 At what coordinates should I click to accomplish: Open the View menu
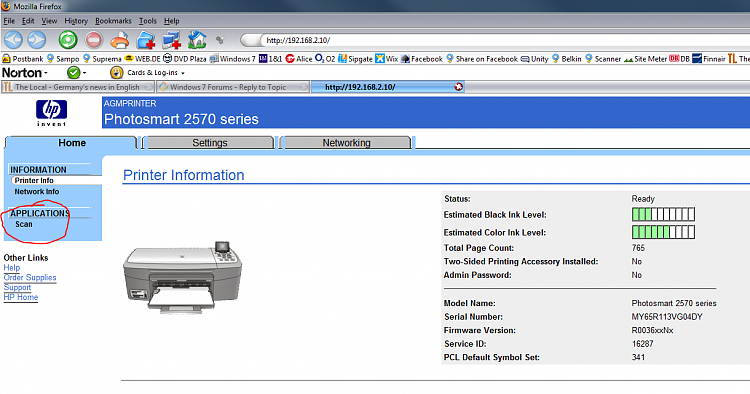coord(49,21)
